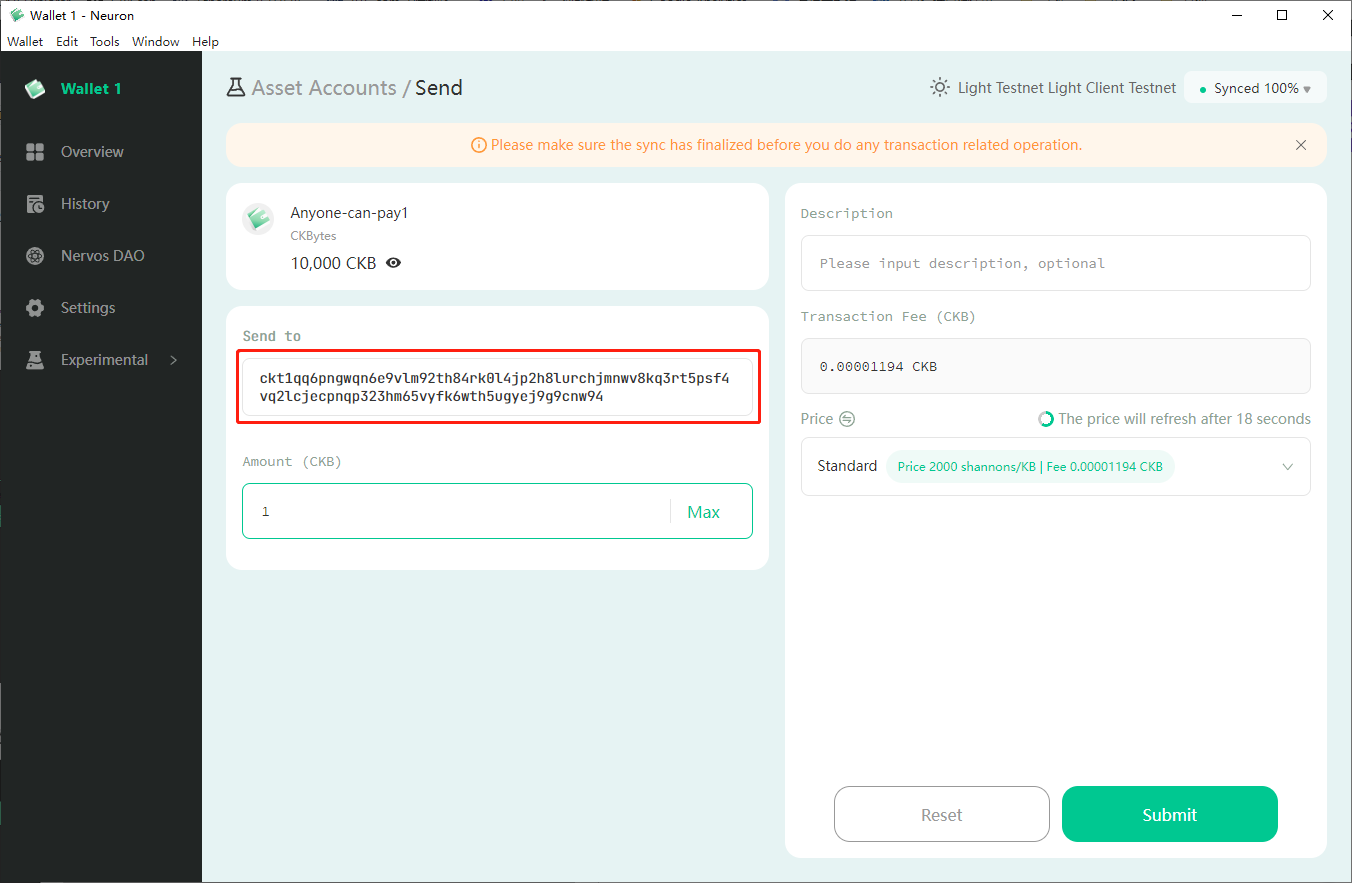Go to Overview page
This screenshot has height=883, width=1352.
click(92, 152)
